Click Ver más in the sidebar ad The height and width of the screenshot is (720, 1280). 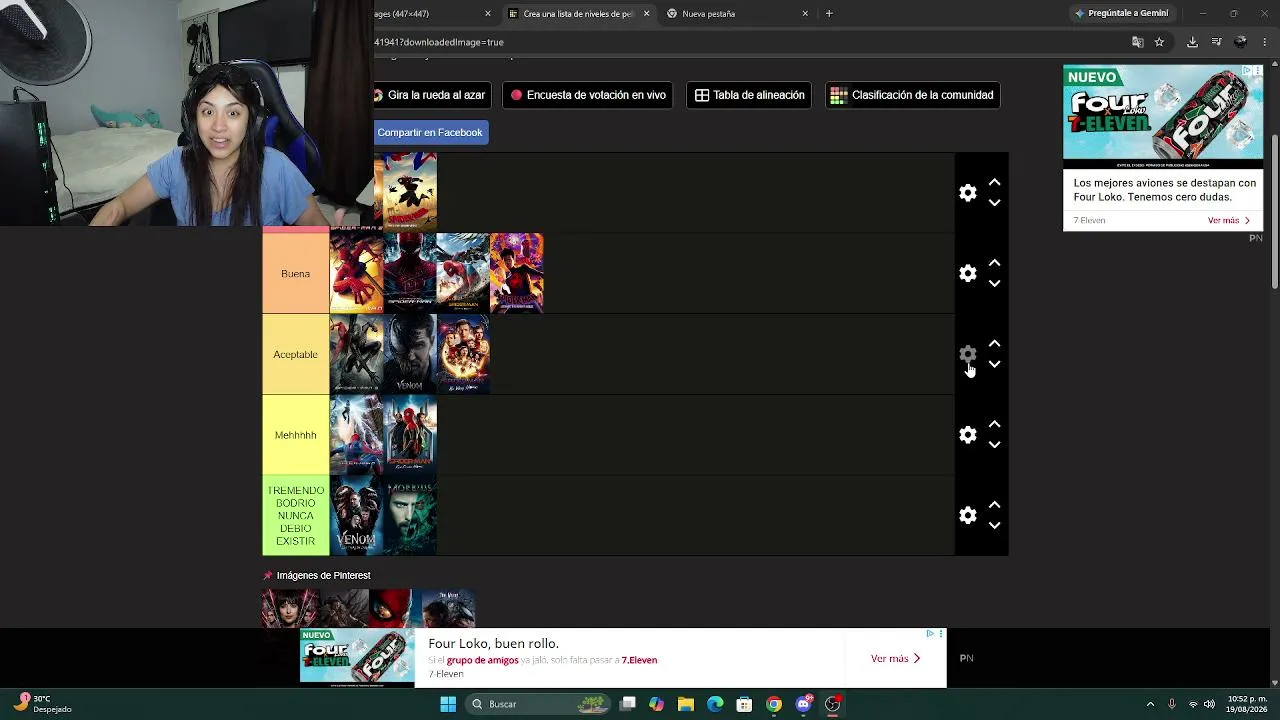(x=1229, y=220)
